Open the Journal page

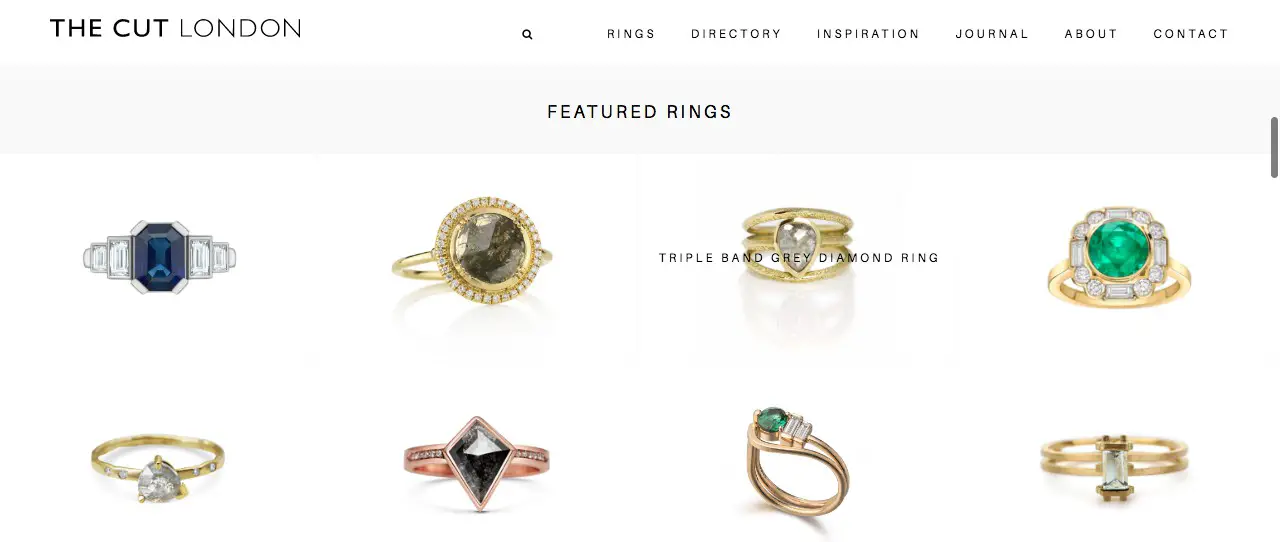(992, 34)
